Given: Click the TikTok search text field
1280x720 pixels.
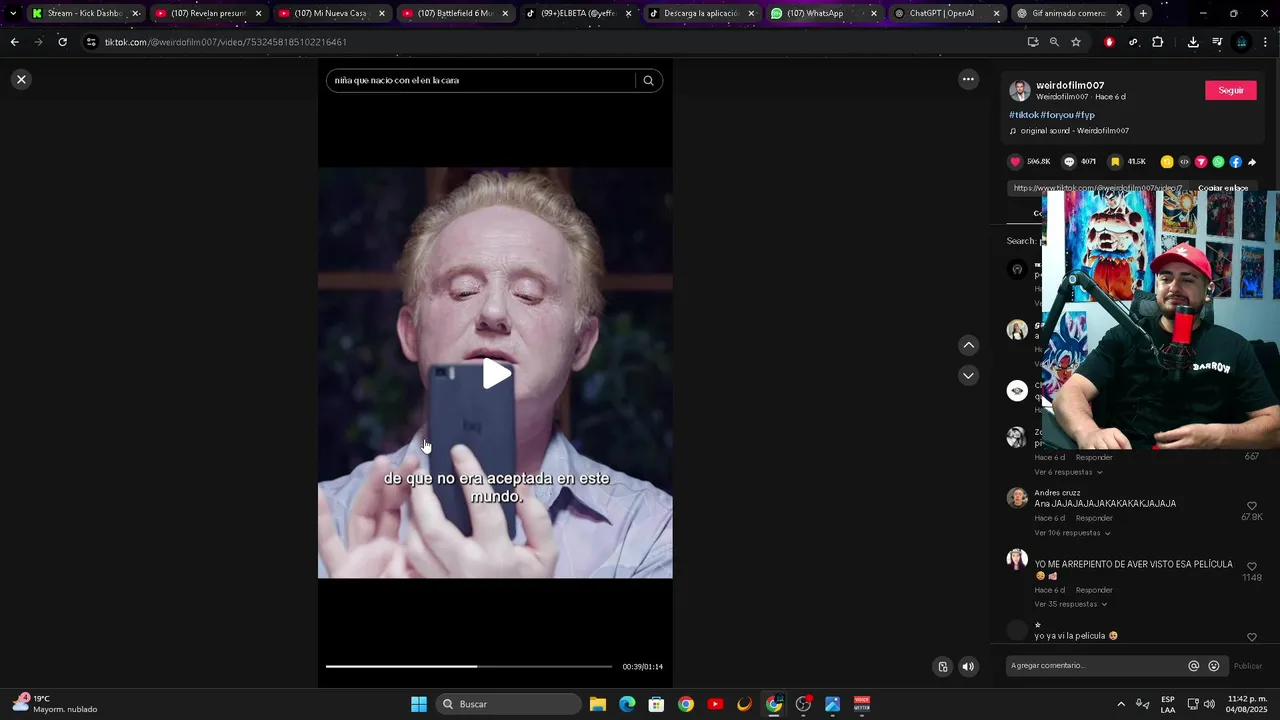Looking at the screenshot, I should [483, 81].
